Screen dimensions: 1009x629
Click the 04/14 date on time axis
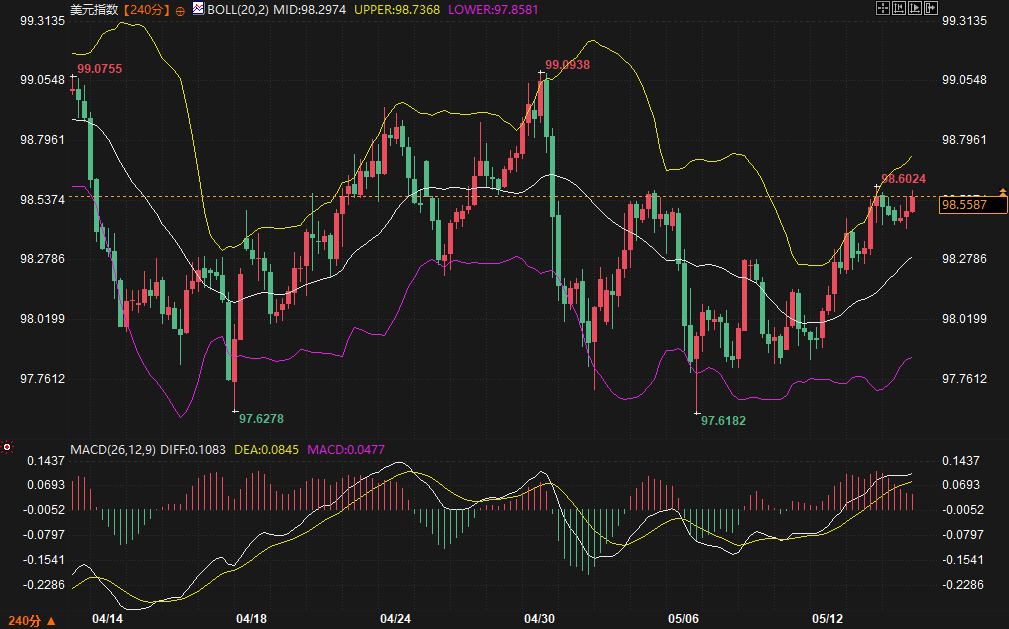107,619
